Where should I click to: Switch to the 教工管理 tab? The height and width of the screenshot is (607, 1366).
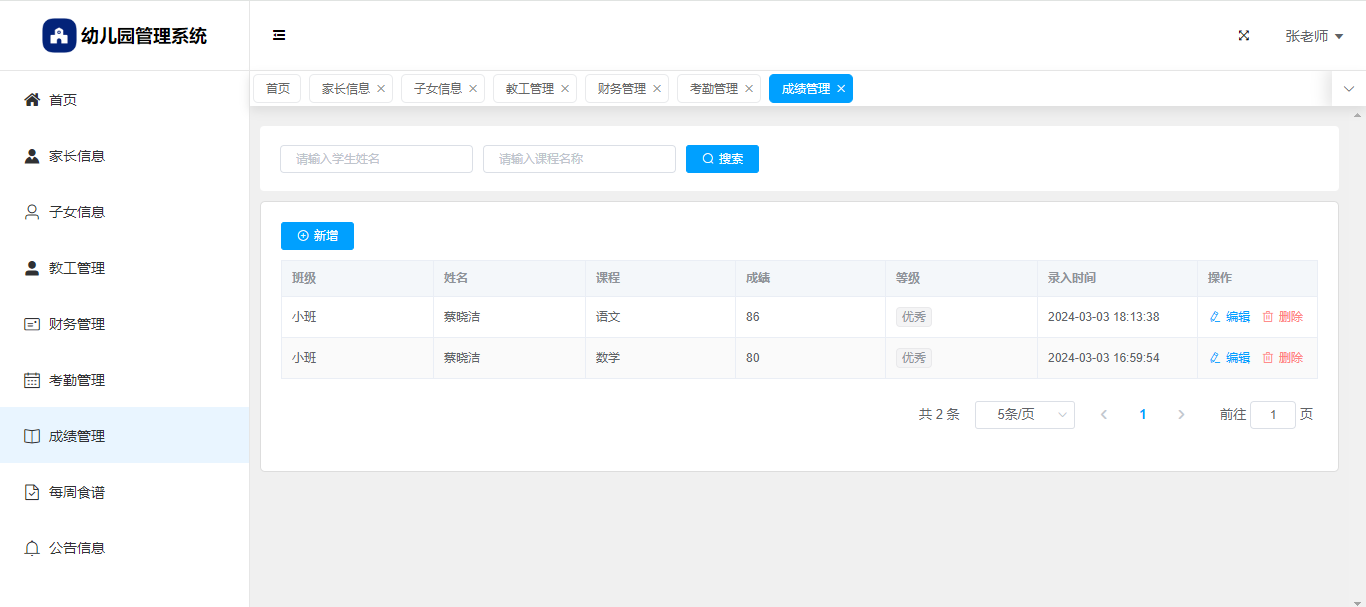(529, 89)
